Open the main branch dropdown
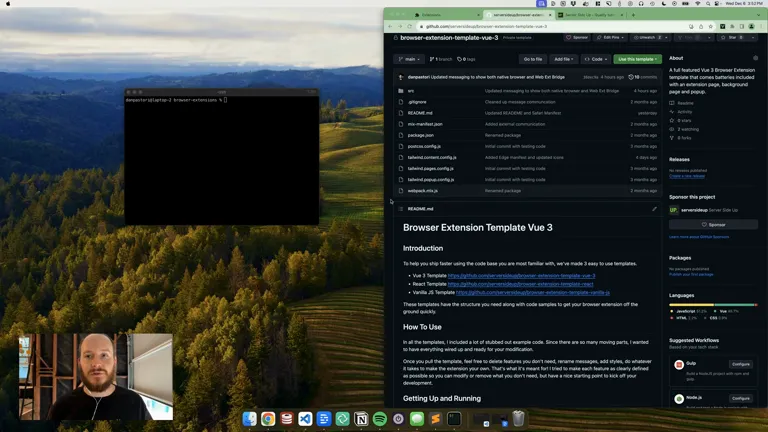 pyautogui.click(x=409, y=59)
